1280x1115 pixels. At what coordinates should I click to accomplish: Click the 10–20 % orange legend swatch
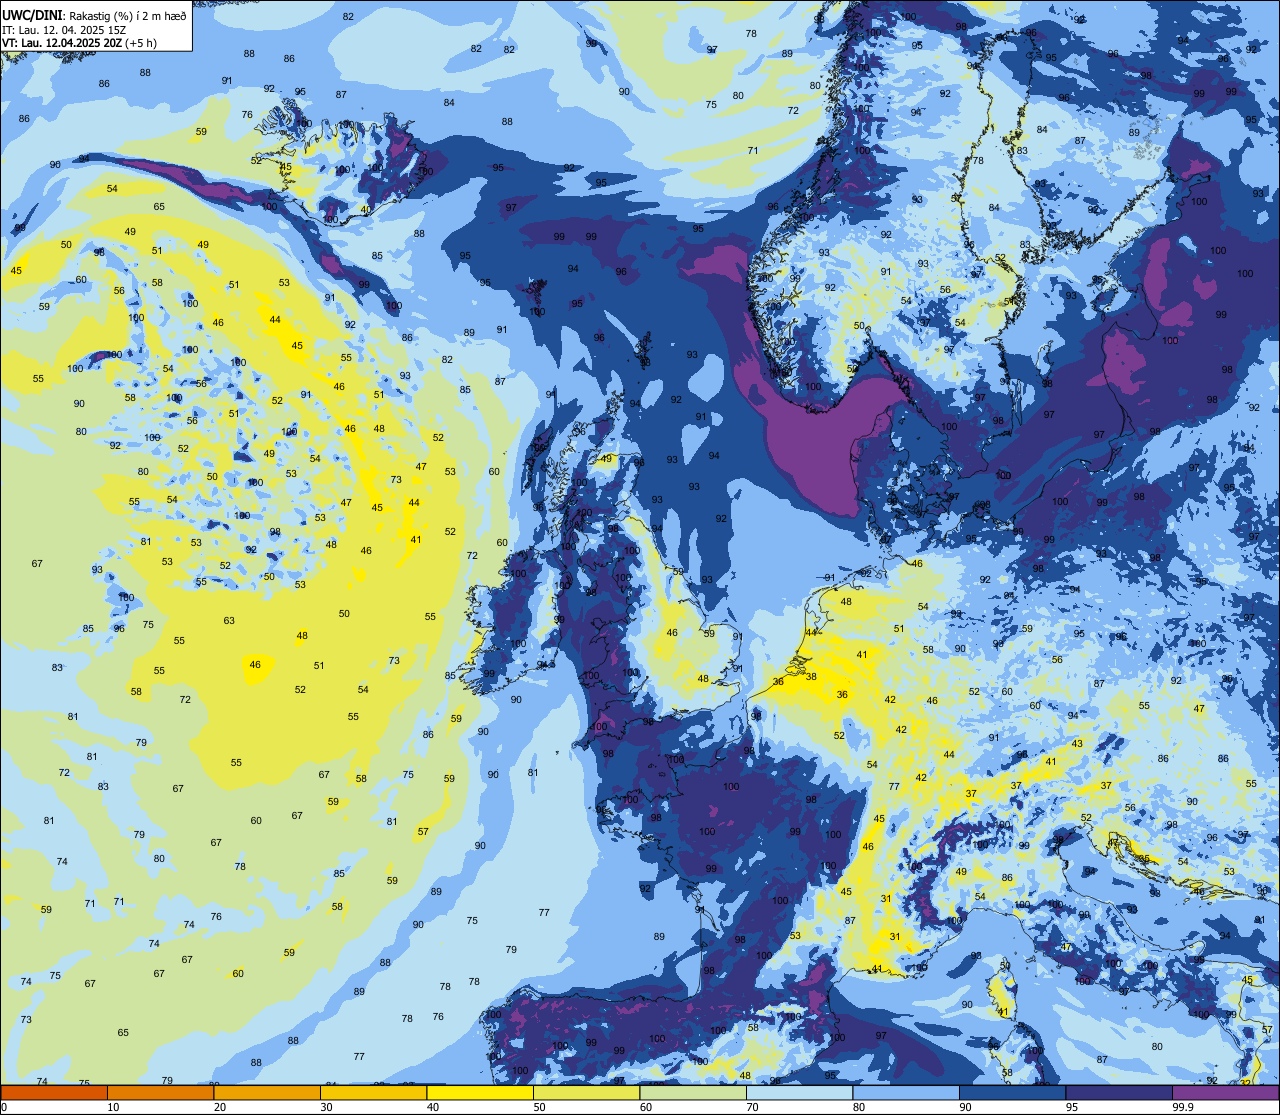(160, 1092)
